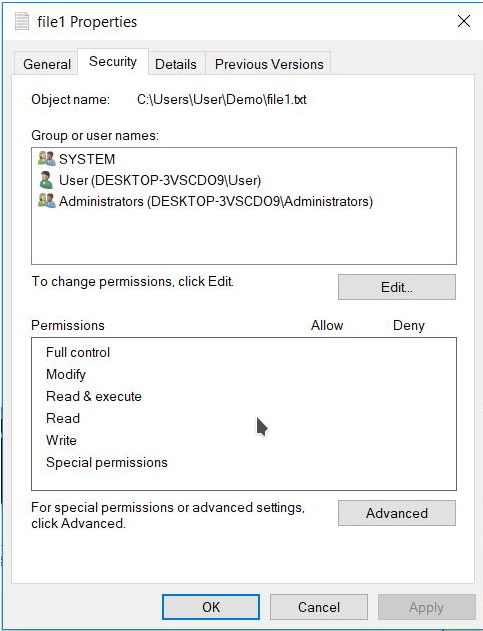Confirm with the OK button

tap(211, 607)
